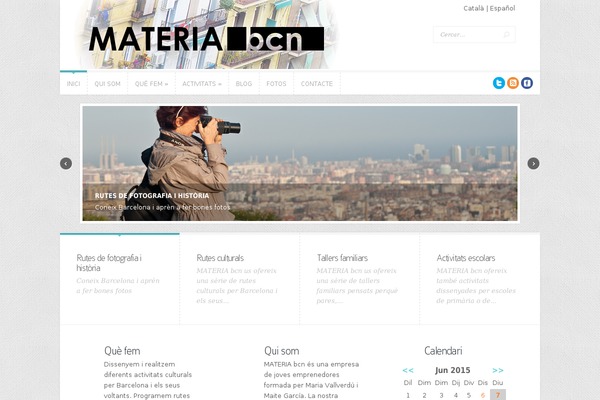Screen dimensions: 600x400
Task: Expand the Què fem menu
Action: click(x=152, y=83)
